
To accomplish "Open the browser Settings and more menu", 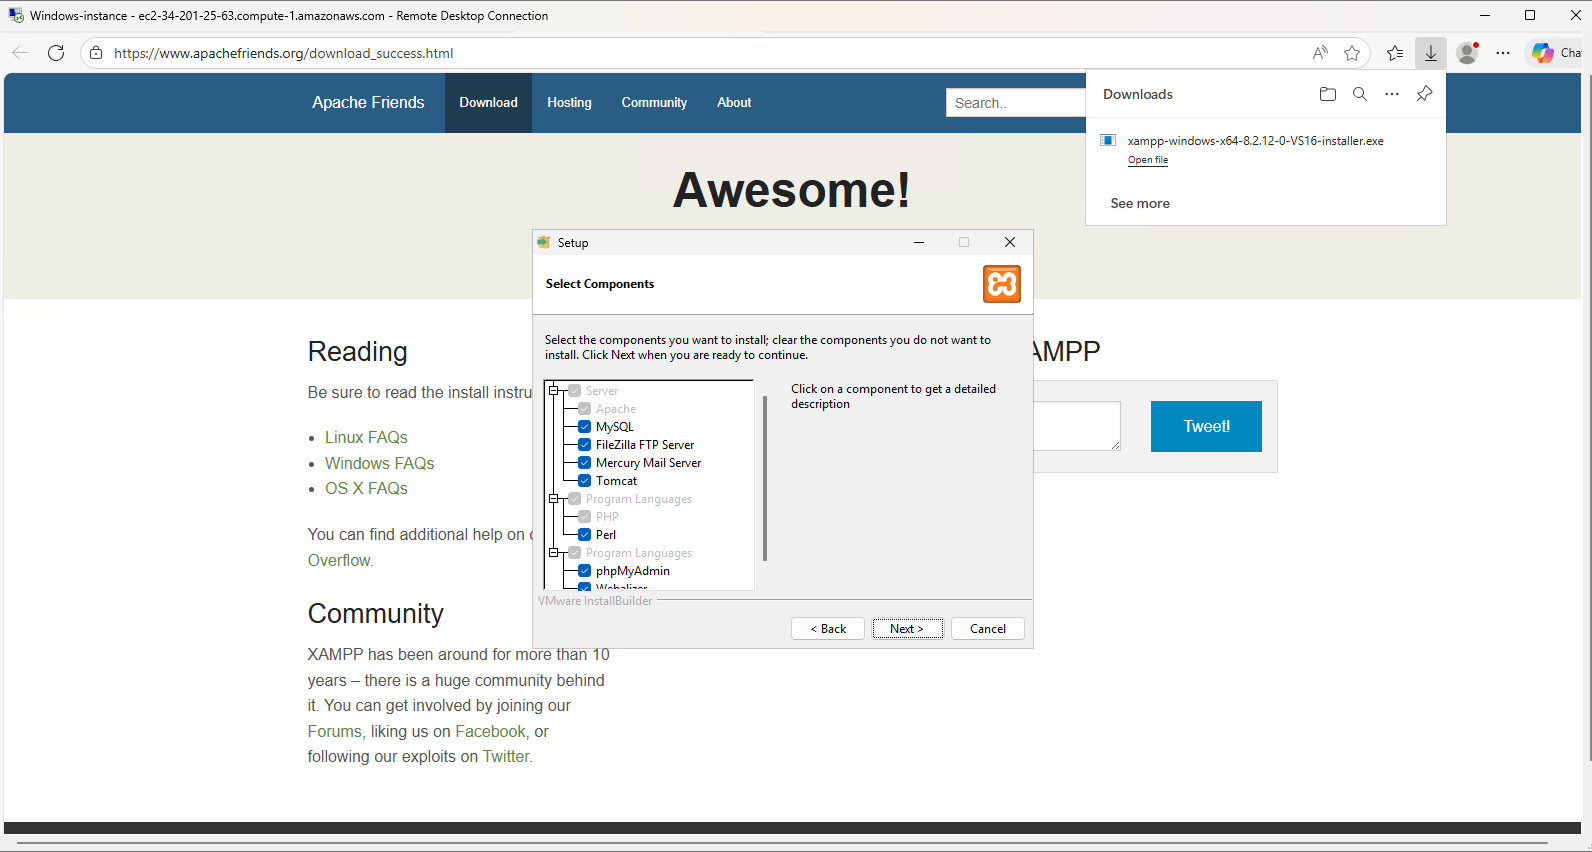I will coord(1503,53).
